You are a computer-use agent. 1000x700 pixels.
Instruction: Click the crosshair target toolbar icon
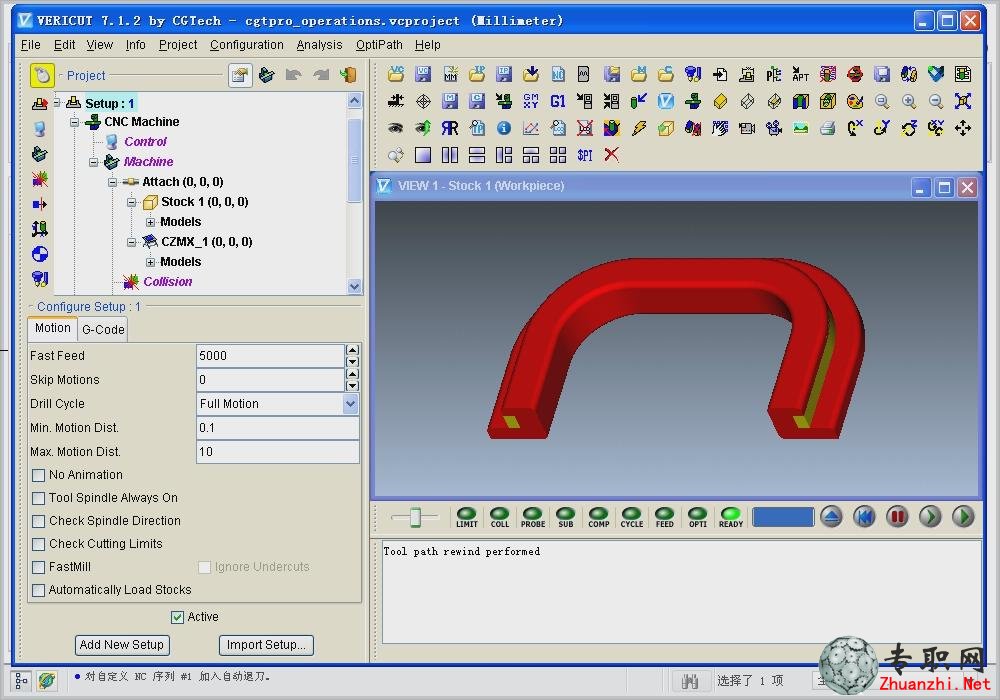point(423,101)
